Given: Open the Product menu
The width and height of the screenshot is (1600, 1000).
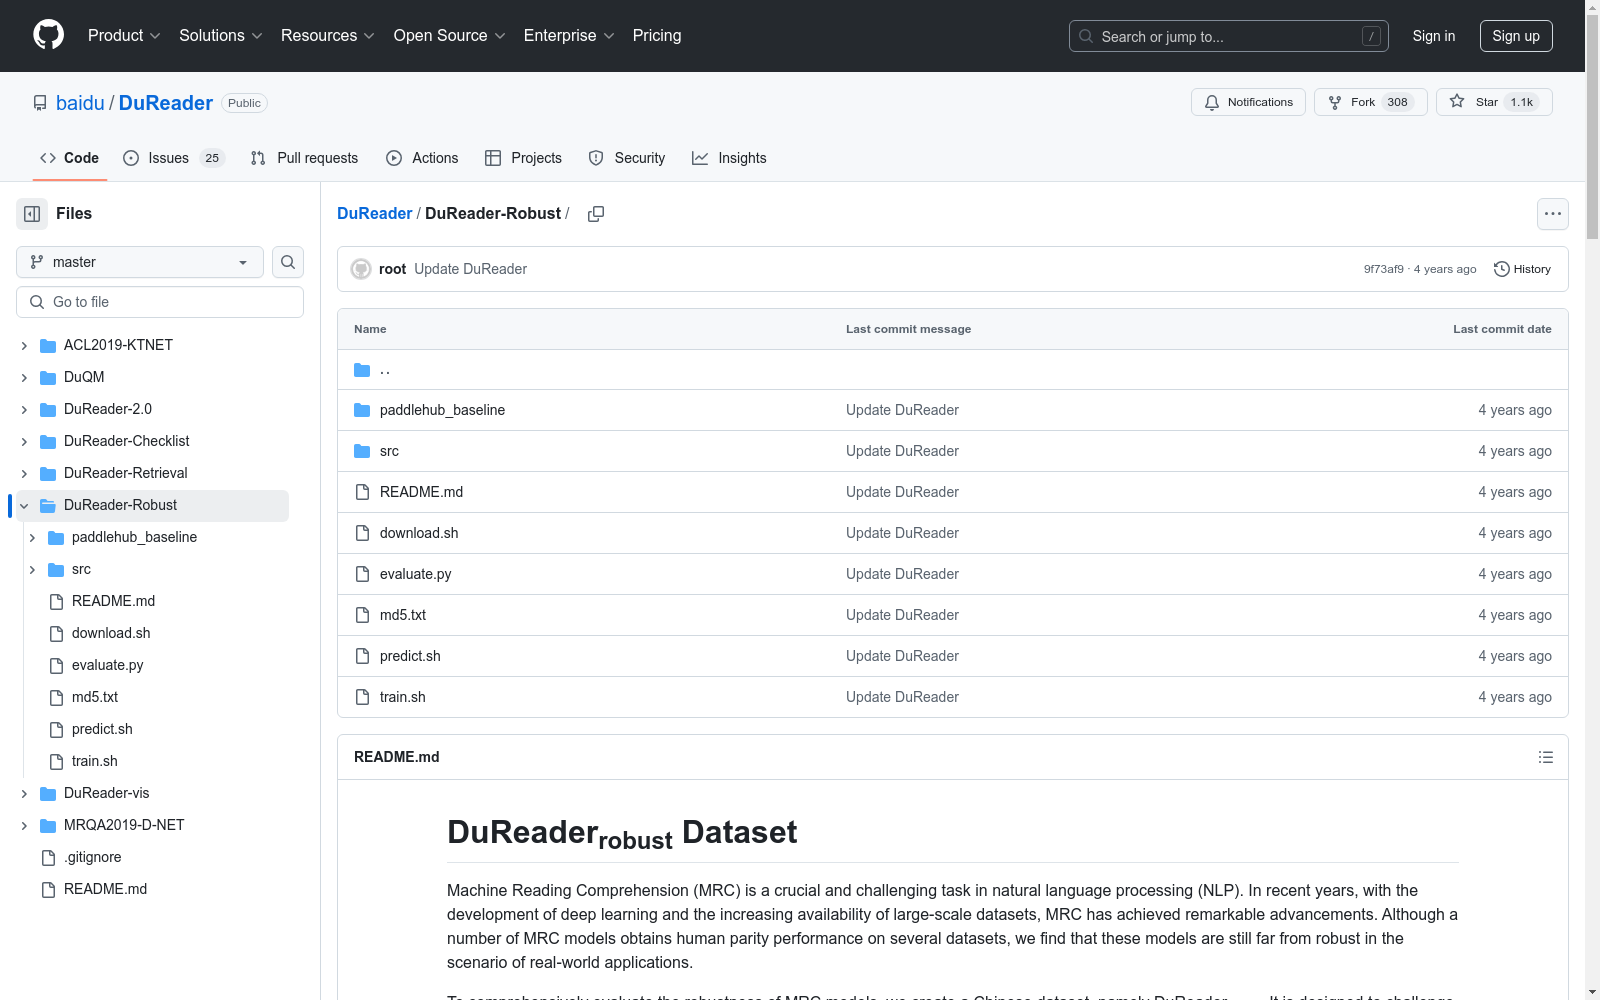Looking at the screenshot, I should pyautogui.click(x=124, y=35).
